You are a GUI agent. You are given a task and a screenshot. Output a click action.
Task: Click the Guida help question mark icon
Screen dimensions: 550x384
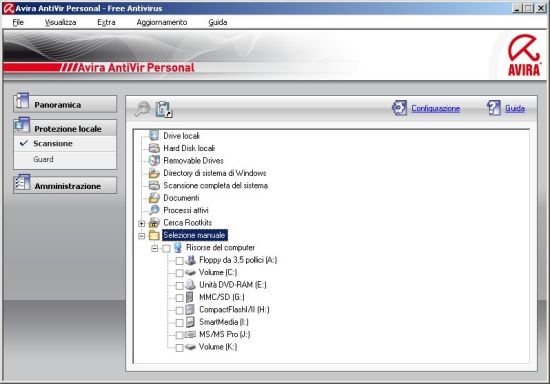[494, 108]
